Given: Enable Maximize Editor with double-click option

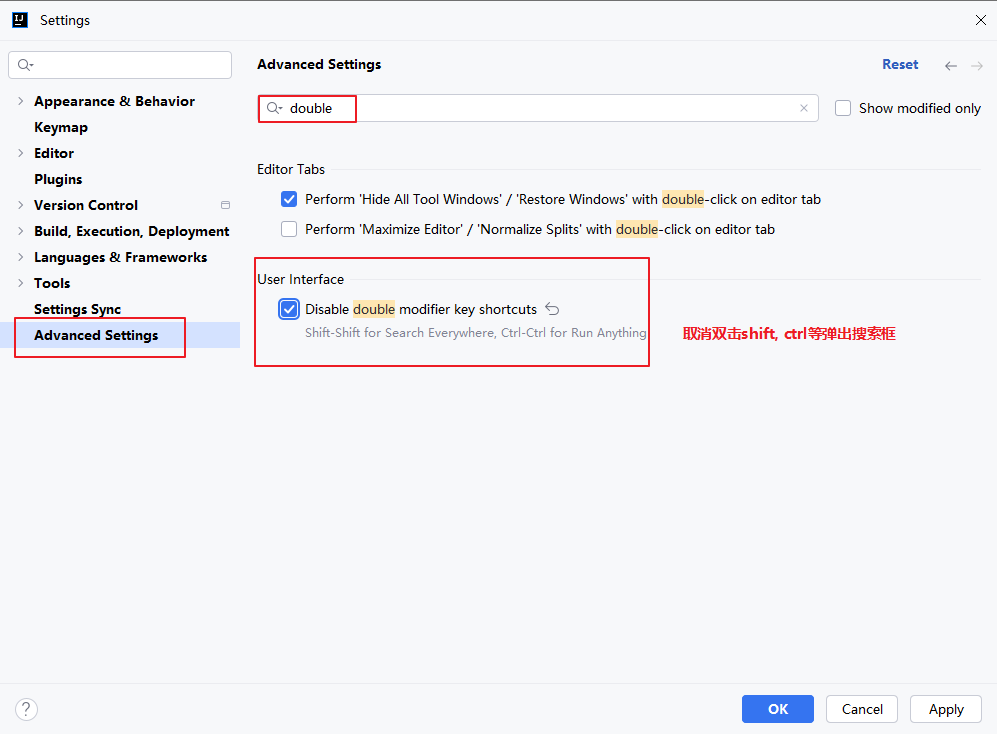Looking at the screenshot, I should click(289, 229).
